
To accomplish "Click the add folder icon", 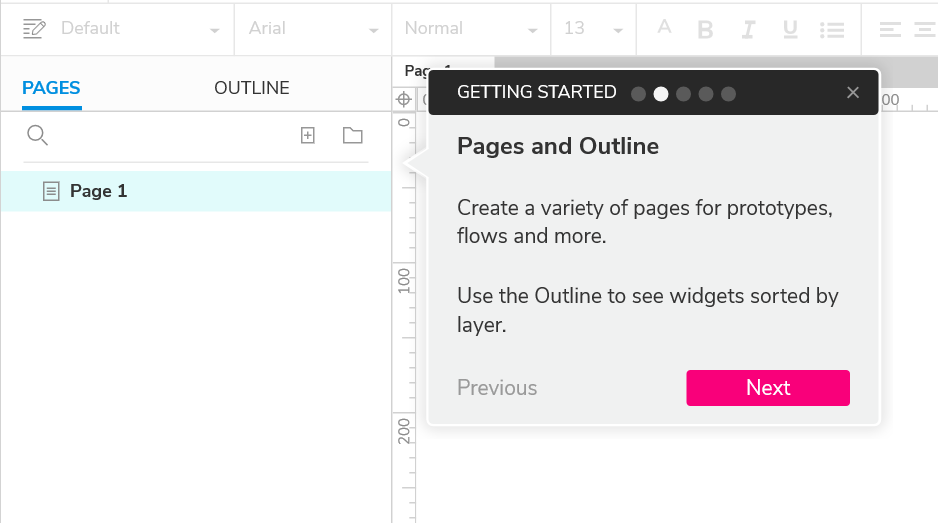I will pyautogui.click(x=352, y=135).
